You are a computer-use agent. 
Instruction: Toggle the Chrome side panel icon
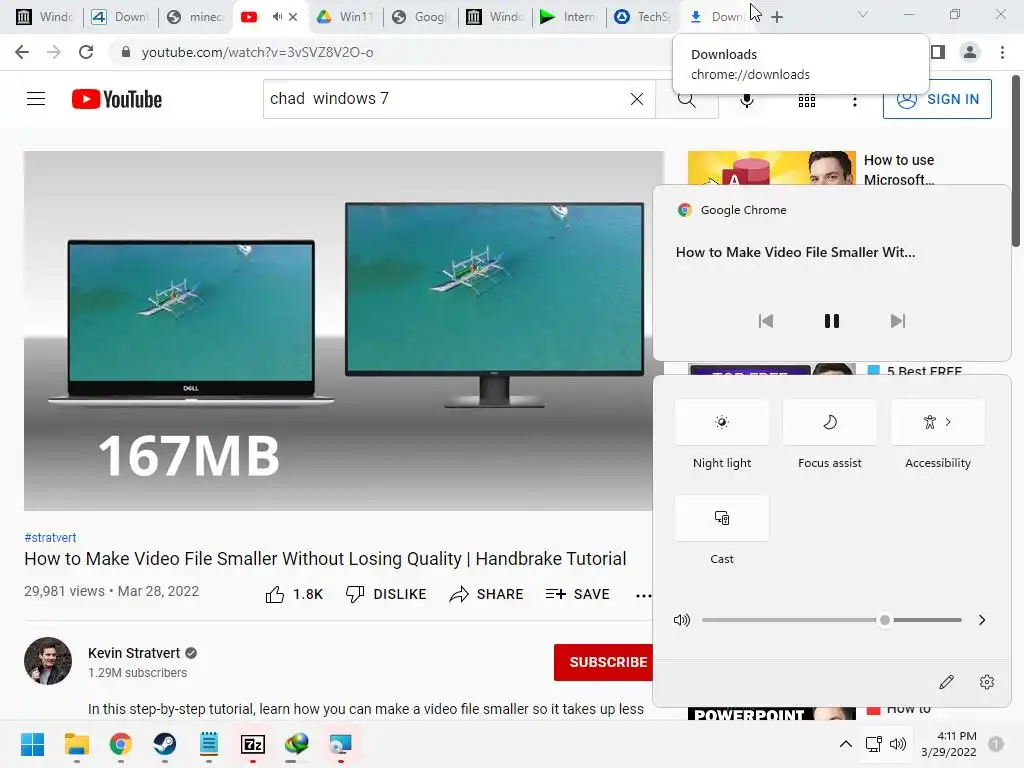tap(938, 52)
